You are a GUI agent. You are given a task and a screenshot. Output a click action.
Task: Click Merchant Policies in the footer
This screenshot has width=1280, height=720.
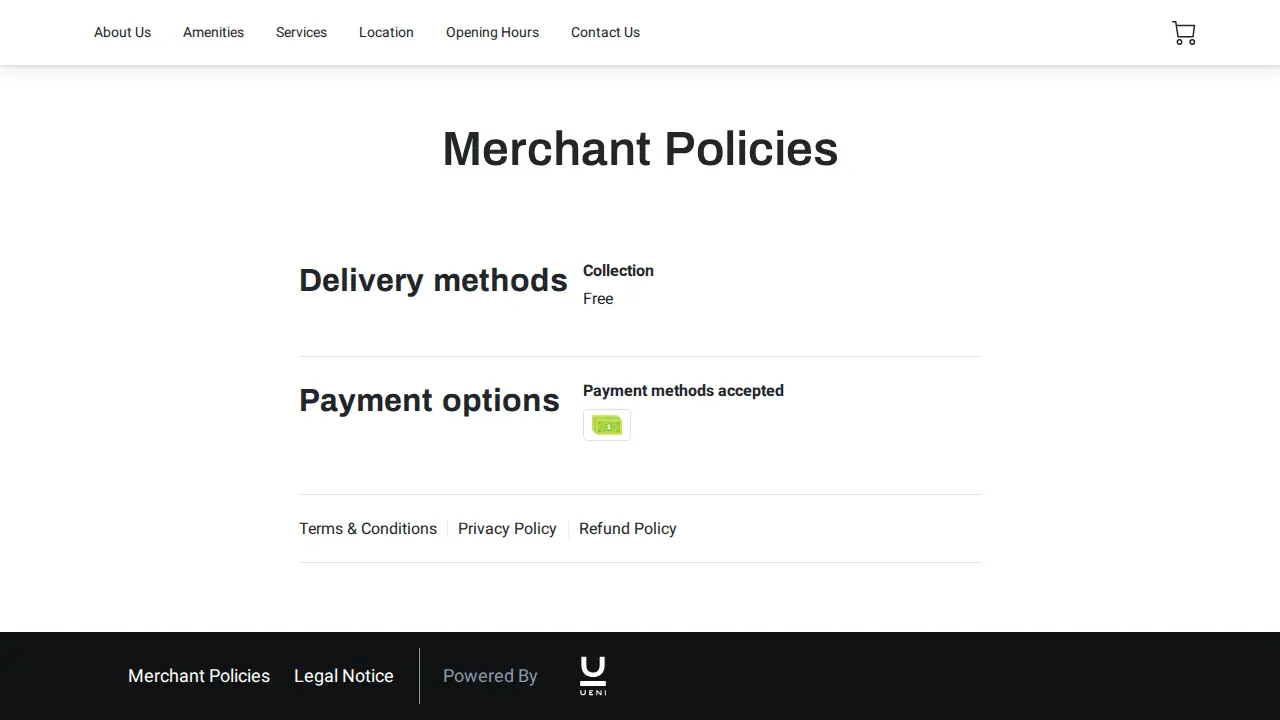coord(199,676)
